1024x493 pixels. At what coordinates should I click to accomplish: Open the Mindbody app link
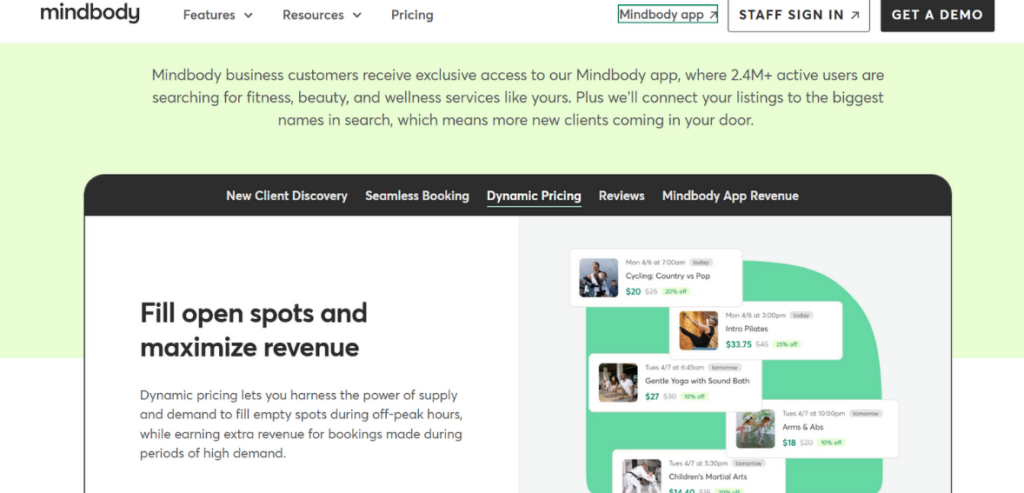(667, 14)
